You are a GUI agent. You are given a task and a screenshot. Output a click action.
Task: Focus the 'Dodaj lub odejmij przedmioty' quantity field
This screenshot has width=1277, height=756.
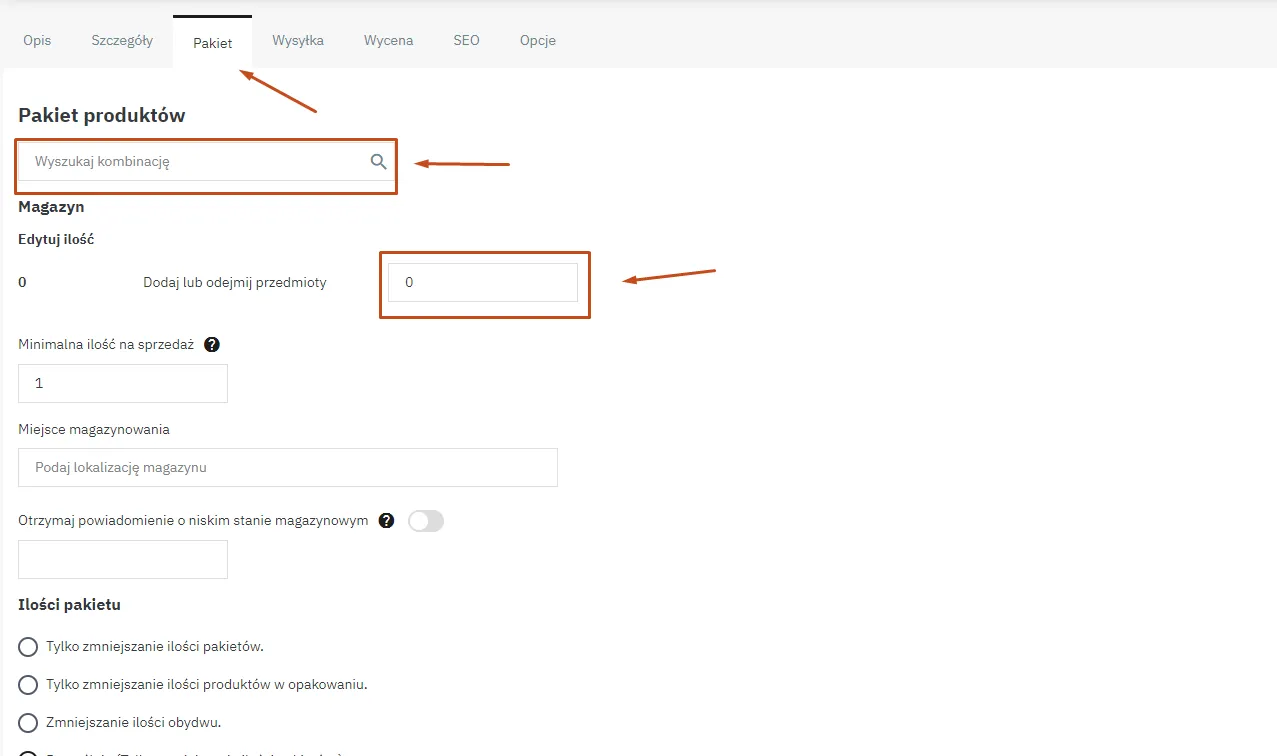point(482,283)
